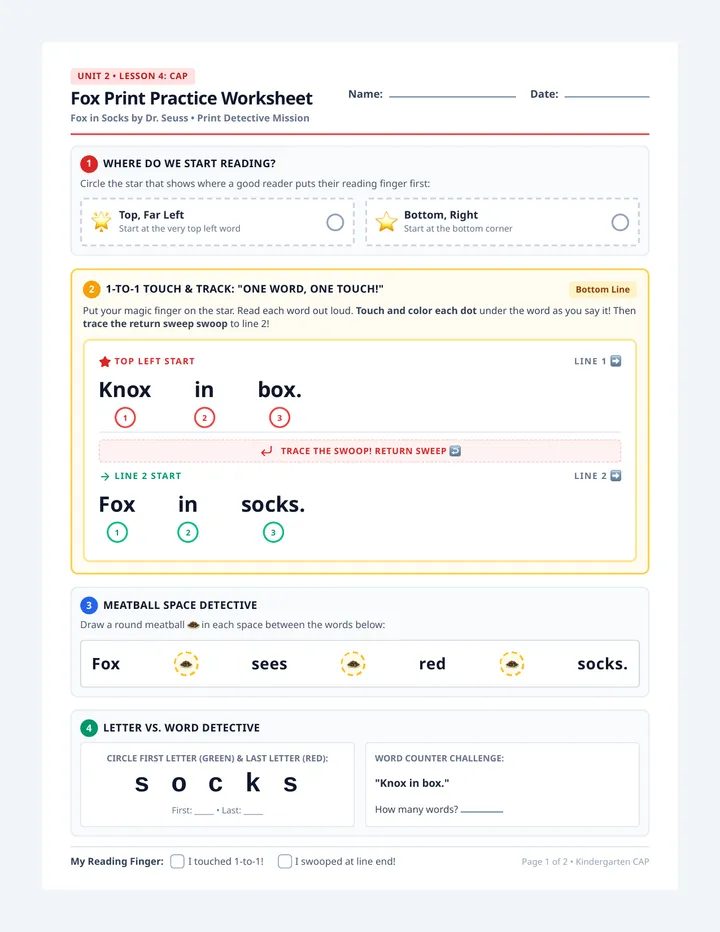
Task: Select the Top, Far Left radio circle
Action: click(x=335, y=222)
